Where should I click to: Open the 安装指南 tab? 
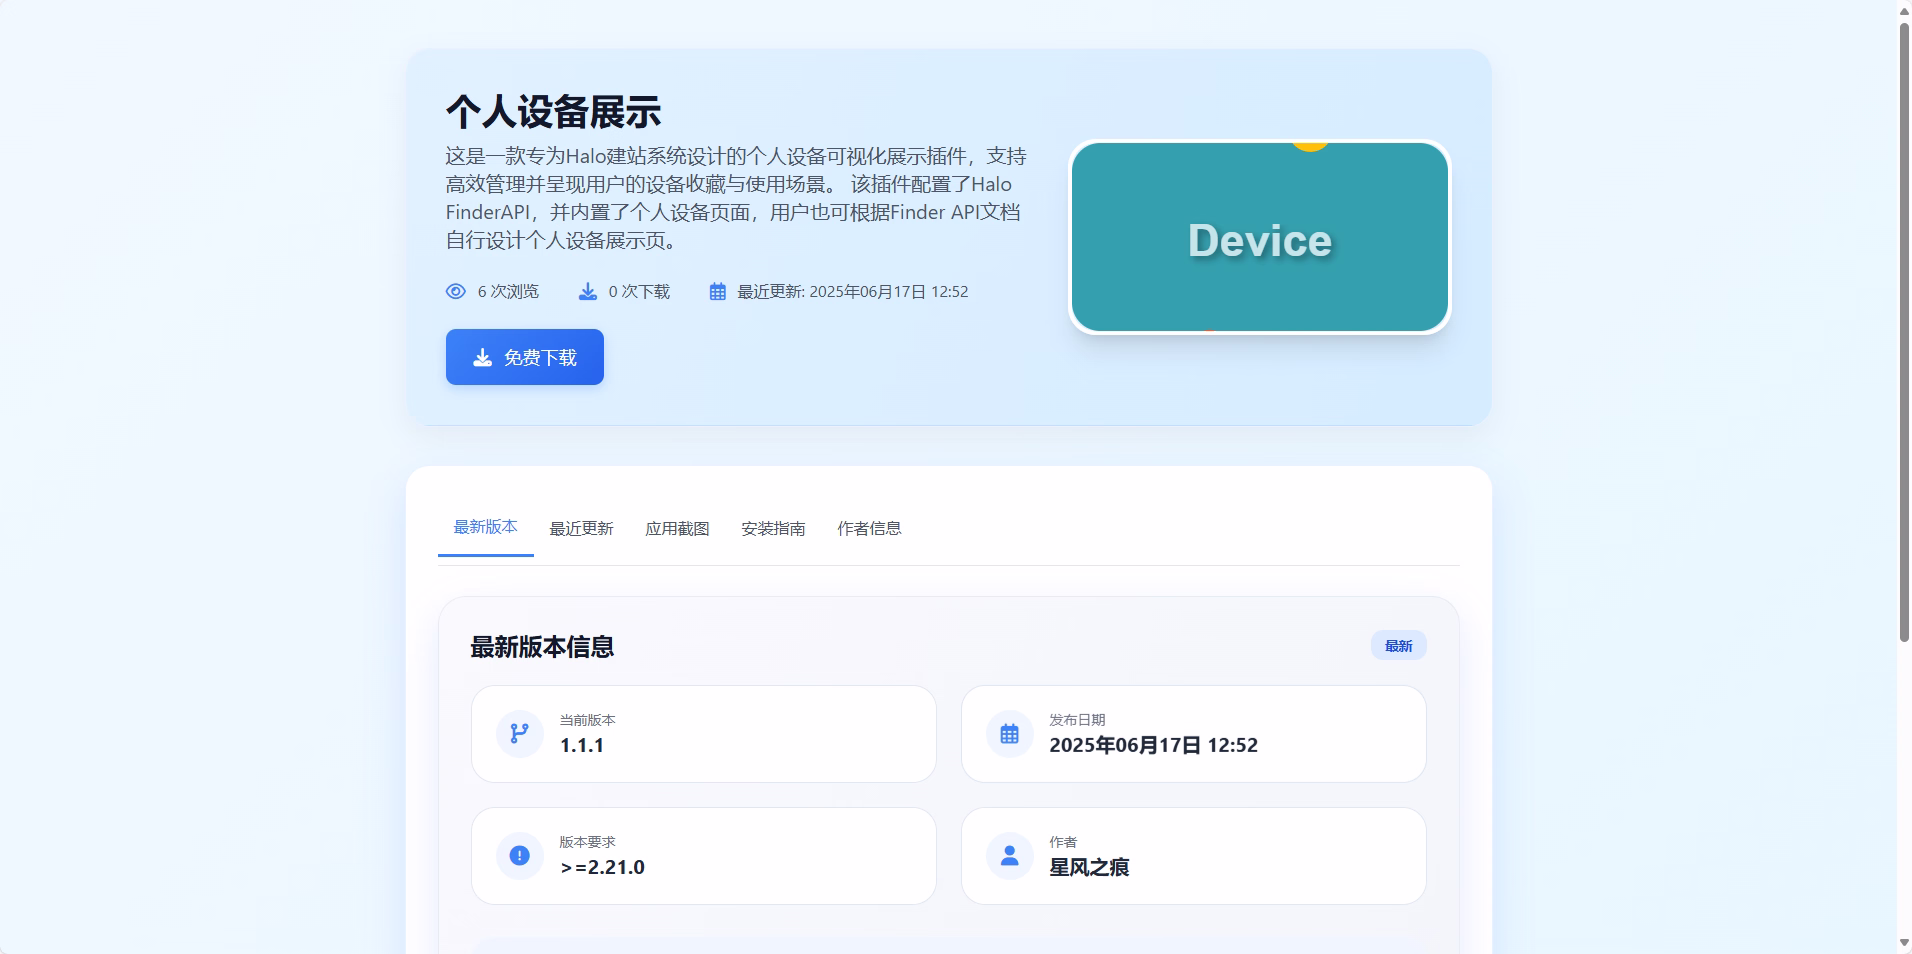click(774, 528)
